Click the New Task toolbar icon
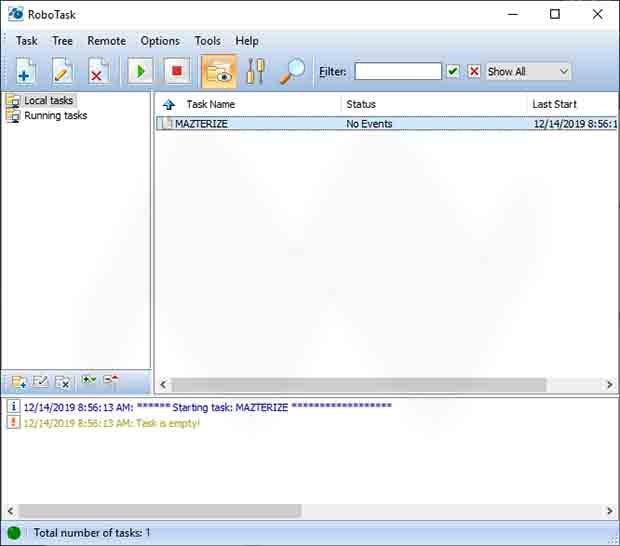Image resolution: width=620 pixels, height=546 pixels. tap(26, 72)
